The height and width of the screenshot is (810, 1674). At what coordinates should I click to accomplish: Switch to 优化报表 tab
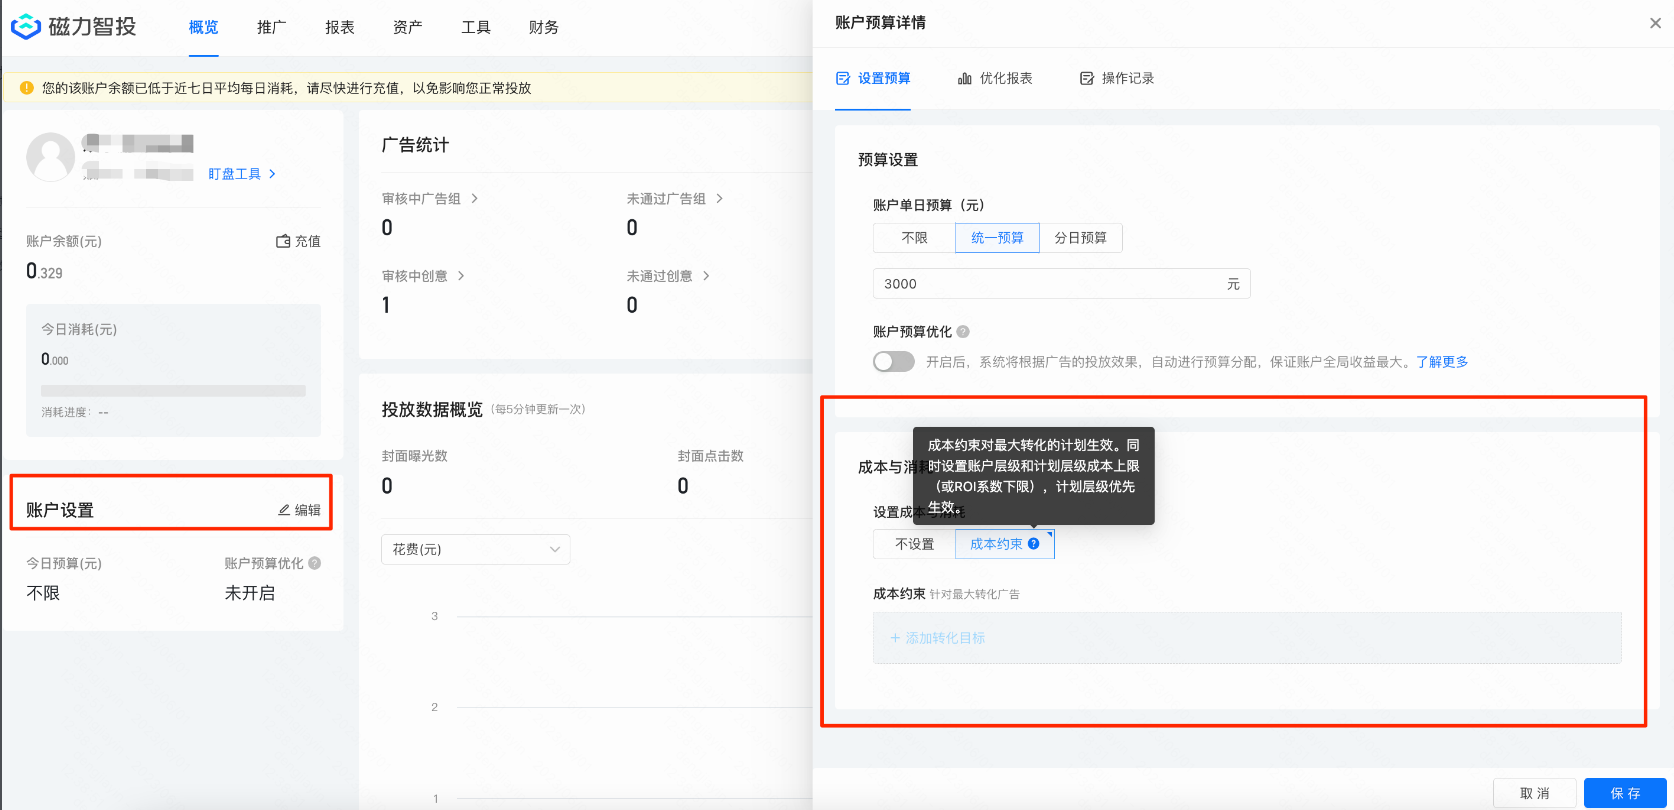pyautogui.click(x=995, y=78)
